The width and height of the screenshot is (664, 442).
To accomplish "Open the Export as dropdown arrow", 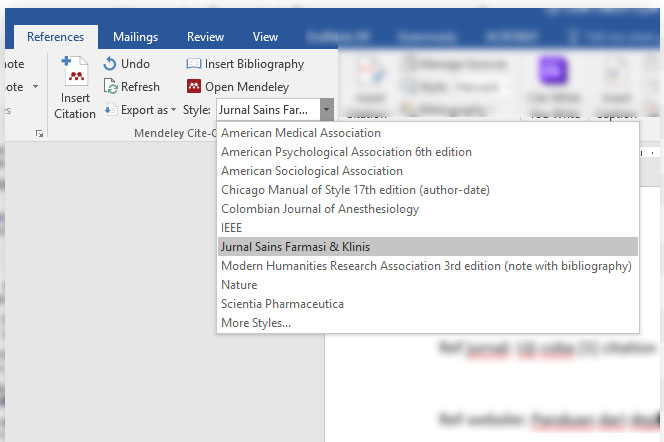I will pyautogui.click(x=173, y=110).
